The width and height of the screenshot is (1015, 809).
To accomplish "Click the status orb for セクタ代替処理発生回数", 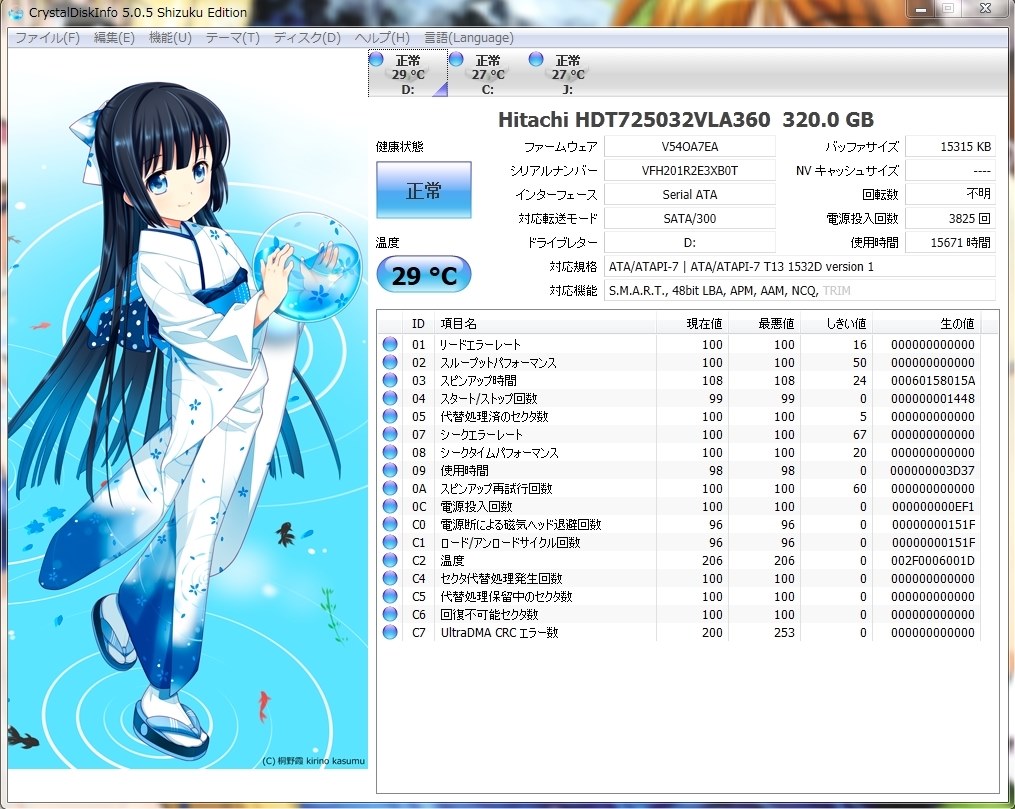I will pyautogui.click(x=390, y=578).
